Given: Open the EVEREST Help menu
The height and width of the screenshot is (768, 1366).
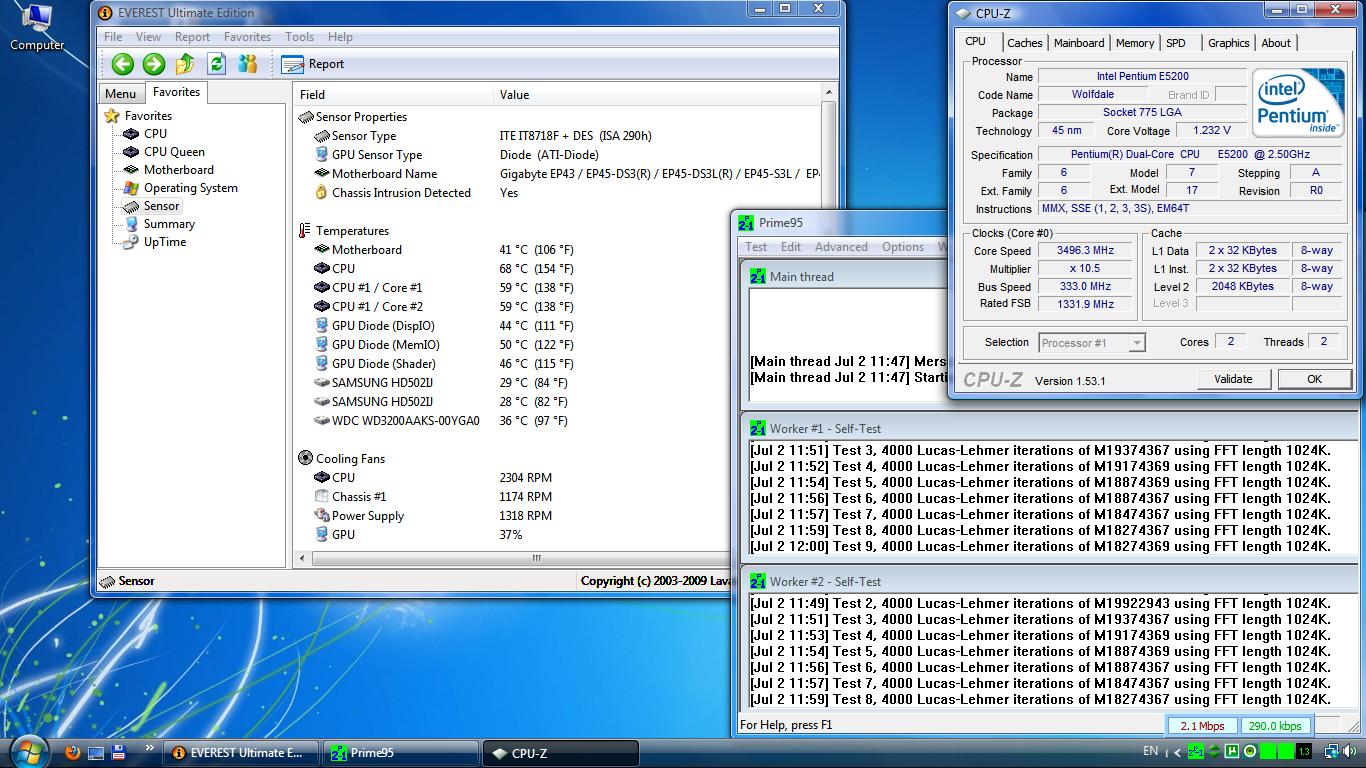Looking at the screenshot, I should [x=340, y=37].
